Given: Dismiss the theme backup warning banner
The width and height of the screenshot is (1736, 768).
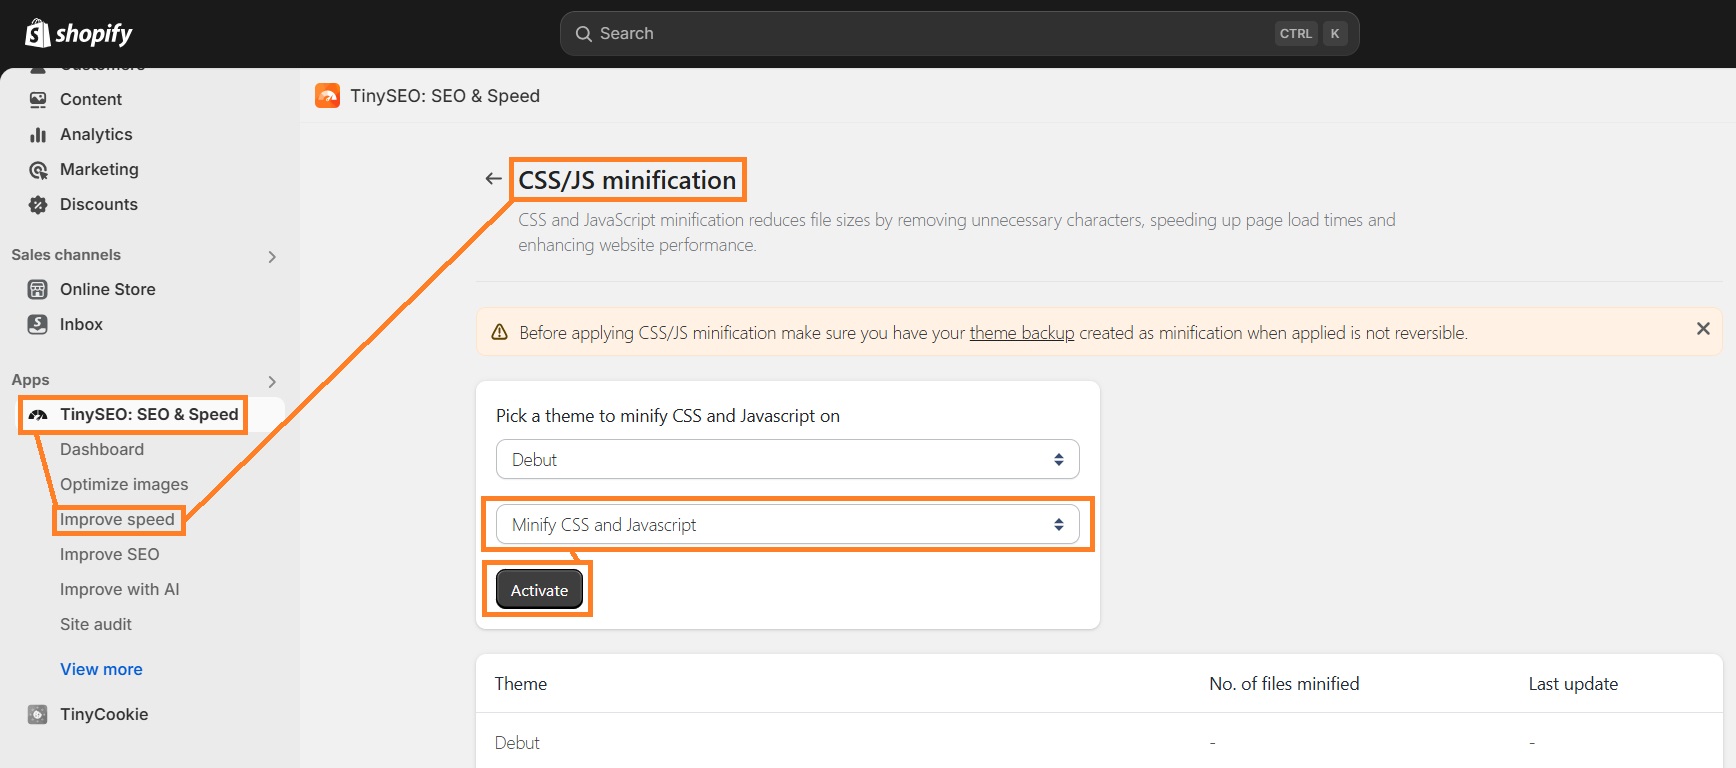Looking at the screenshot, I should tap(1703, 329).
